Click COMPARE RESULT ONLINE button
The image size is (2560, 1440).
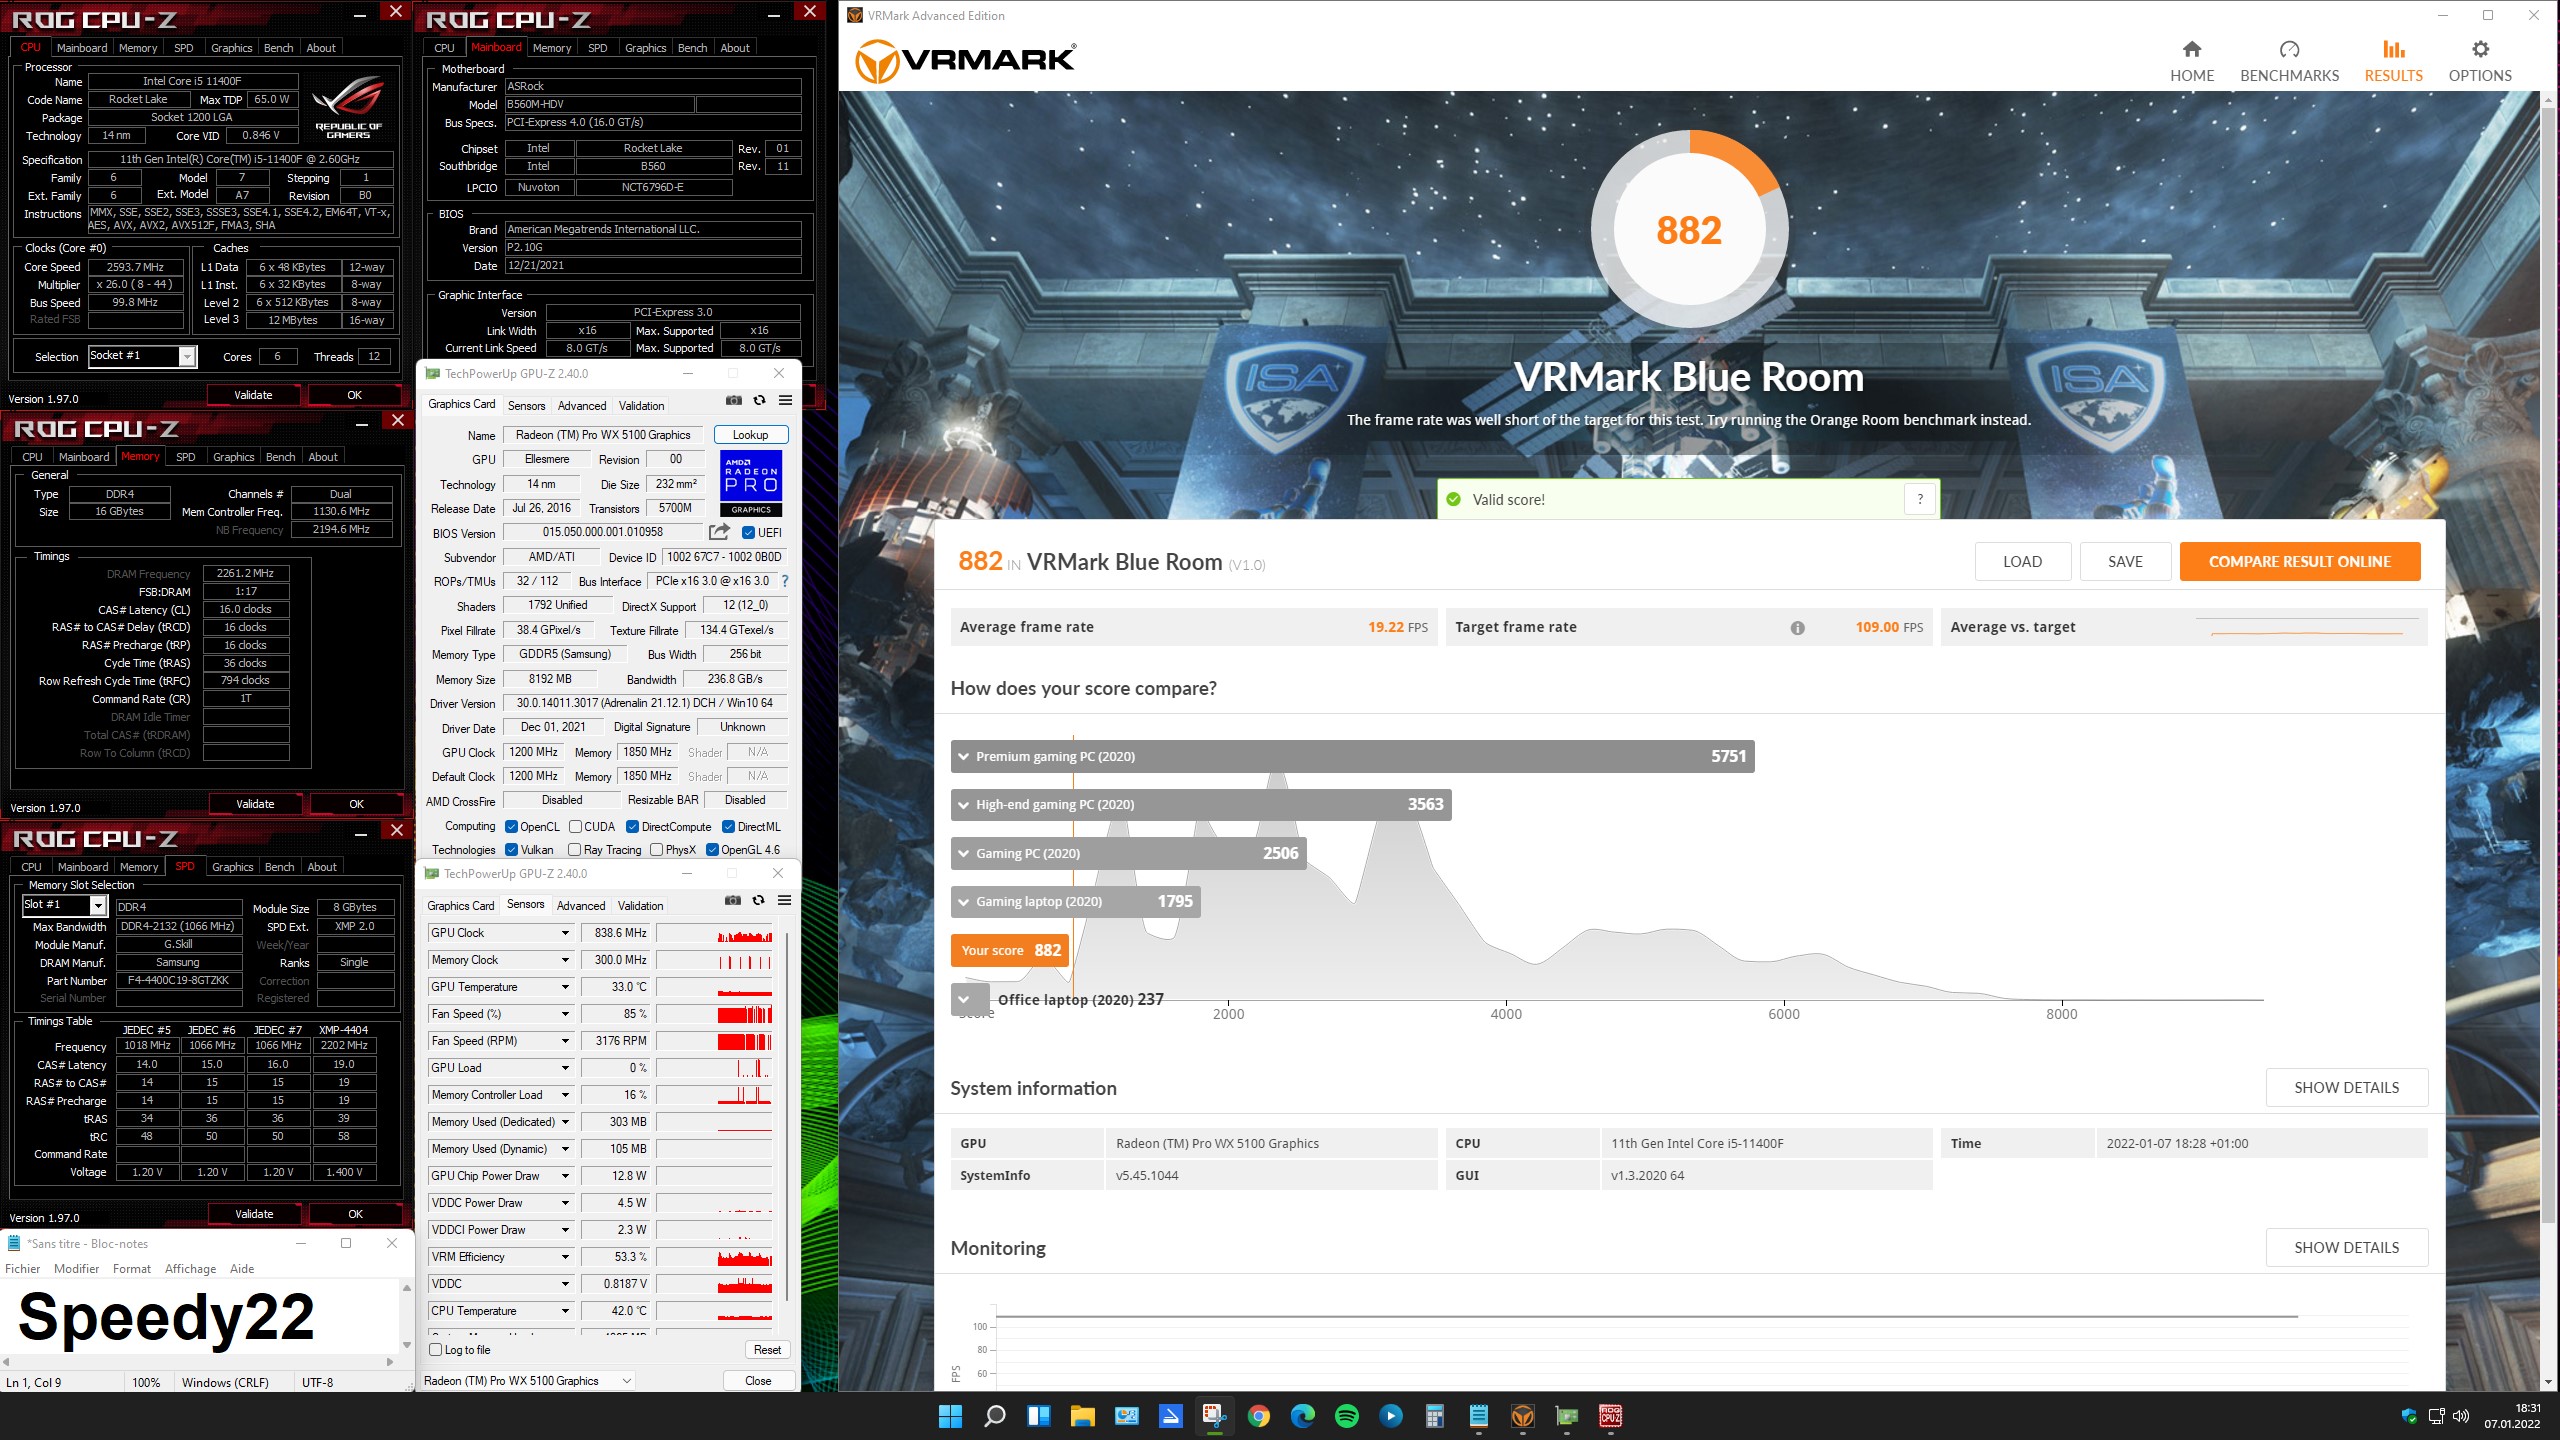[x=2300, y=562]
